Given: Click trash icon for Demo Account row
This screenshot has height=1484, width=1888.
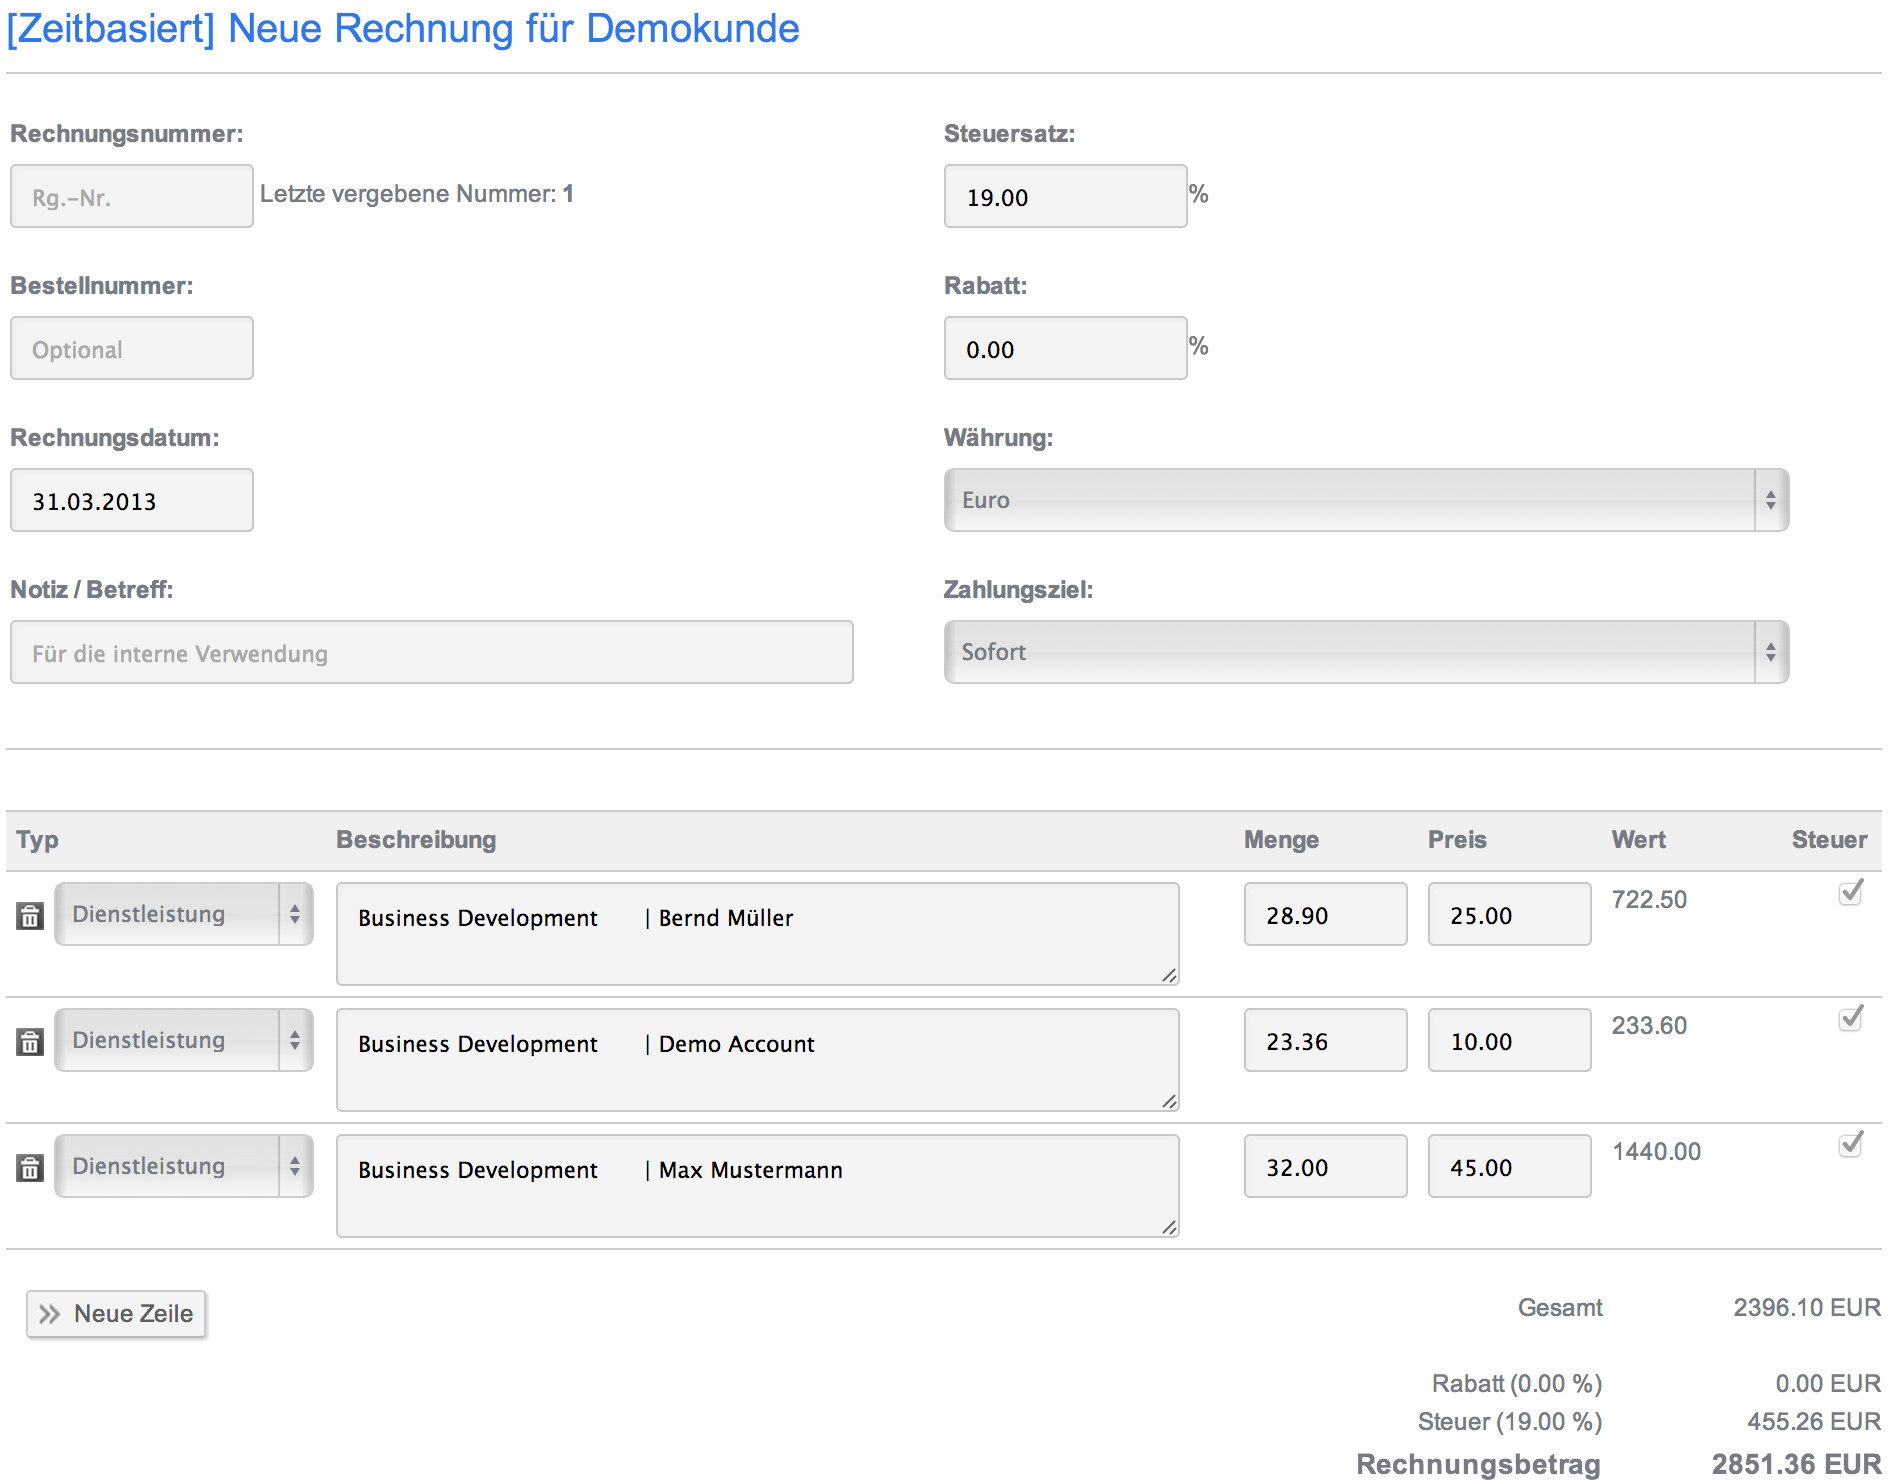Looking at the screenshot, I should [30, 1041].
